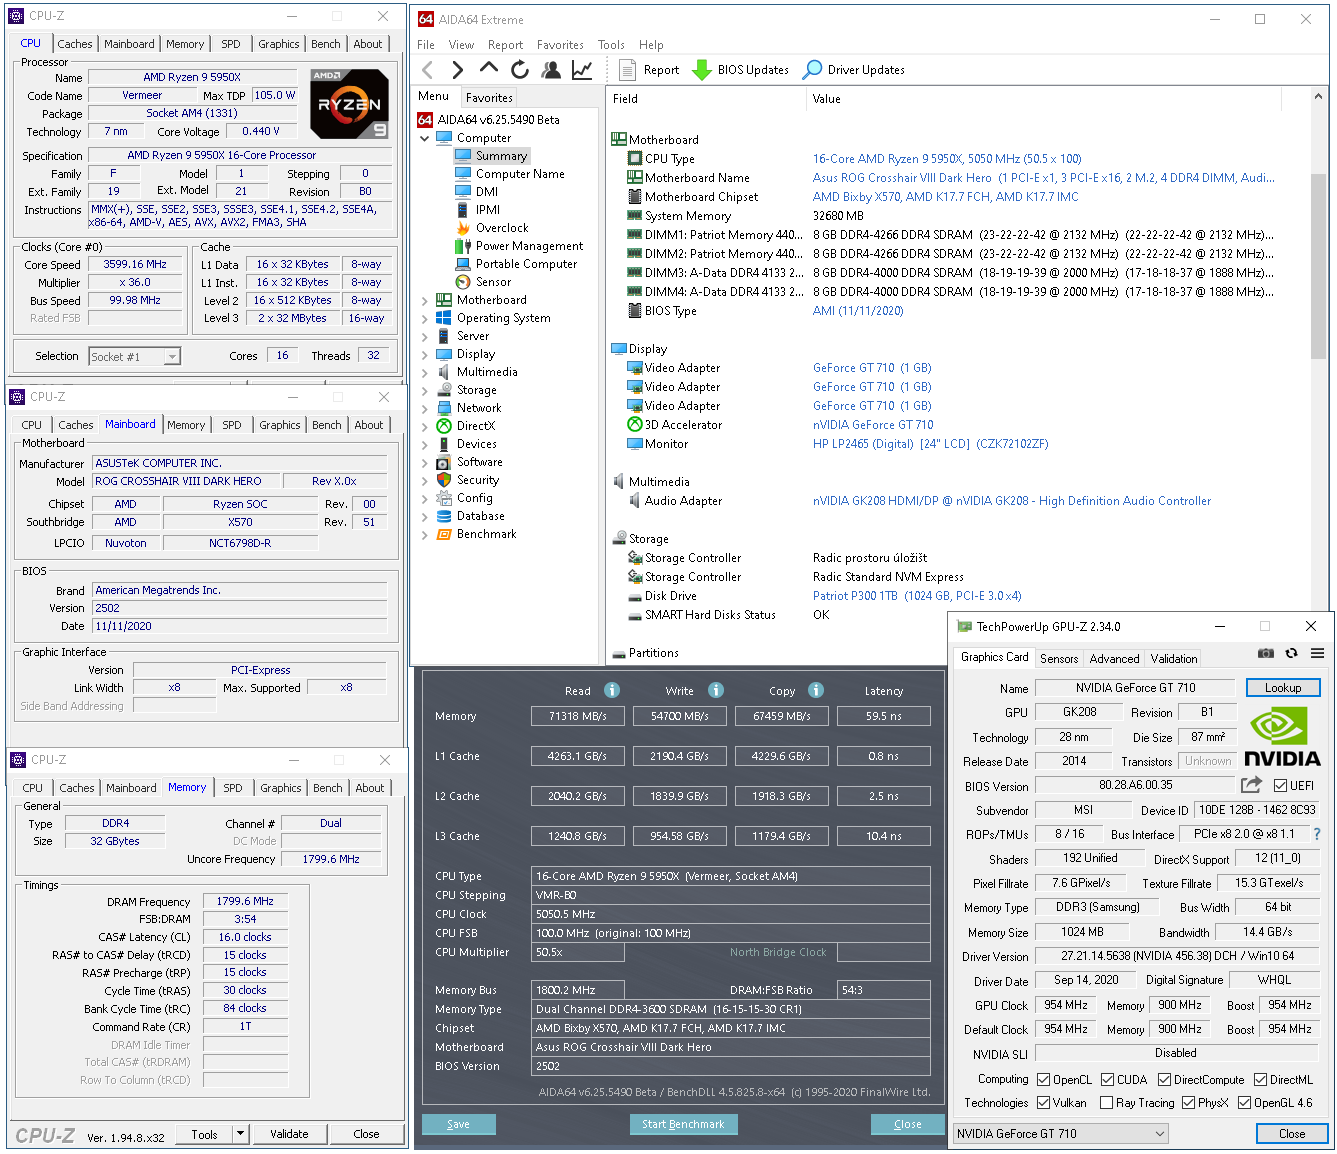Toggle the PhysX checkbox
This screenshot has height=1154, width=1337.
coord(1188,1103)
